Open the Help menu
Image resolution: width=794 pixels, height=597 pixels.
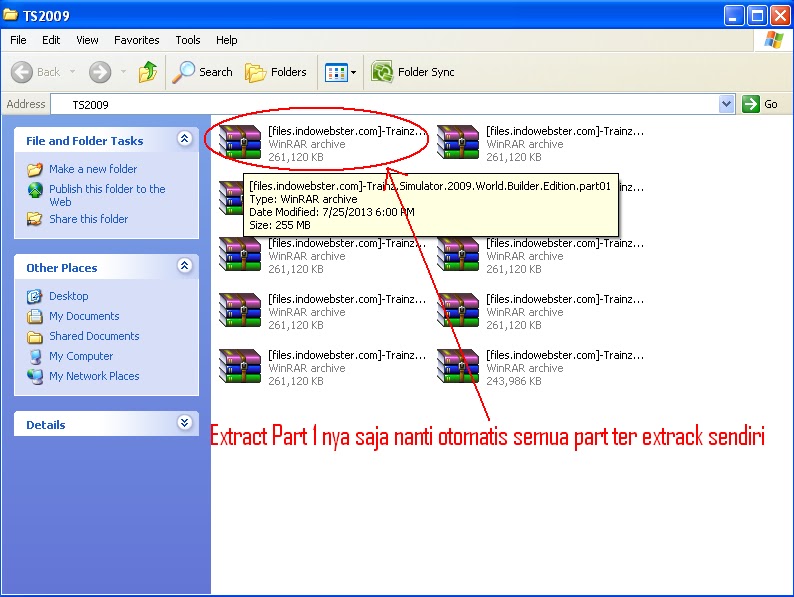(x=226, y=40)
